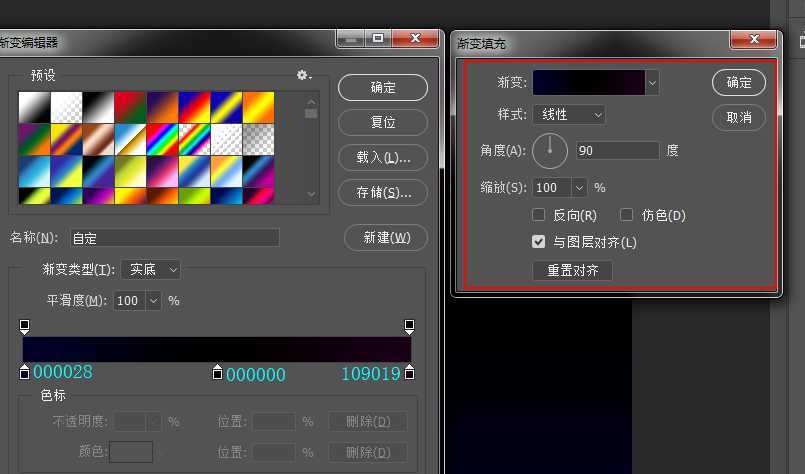Image resolution: width=805 pixels, height=474 pixels.
Task: Uncheck 与图层对齐(L) align with layer
Action: point(540,242)
